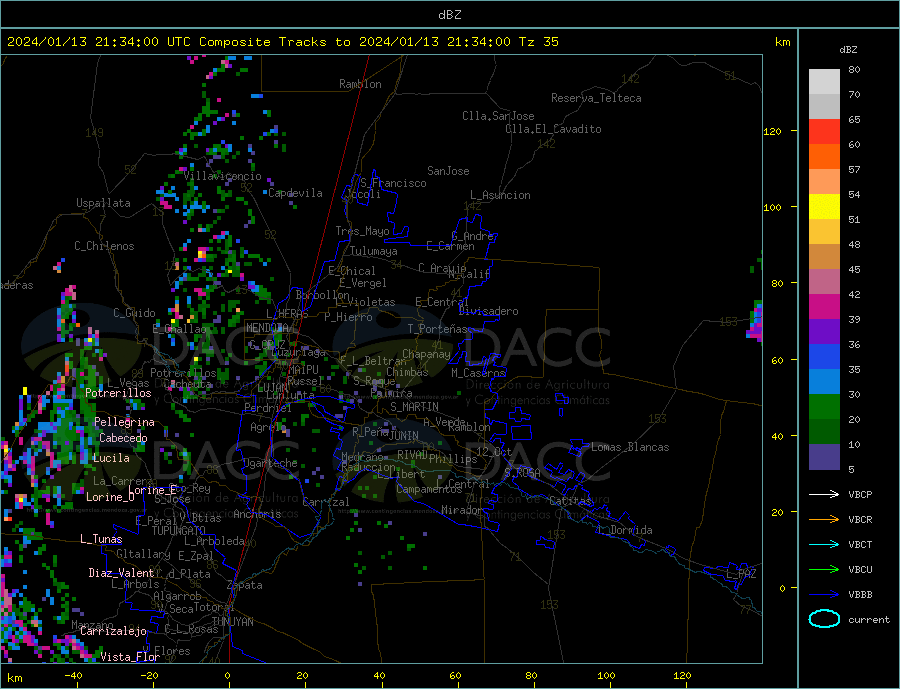Click the '80' tick on bottom axis
The height and width of the screenshot is (689, 900).
[531, 676]
